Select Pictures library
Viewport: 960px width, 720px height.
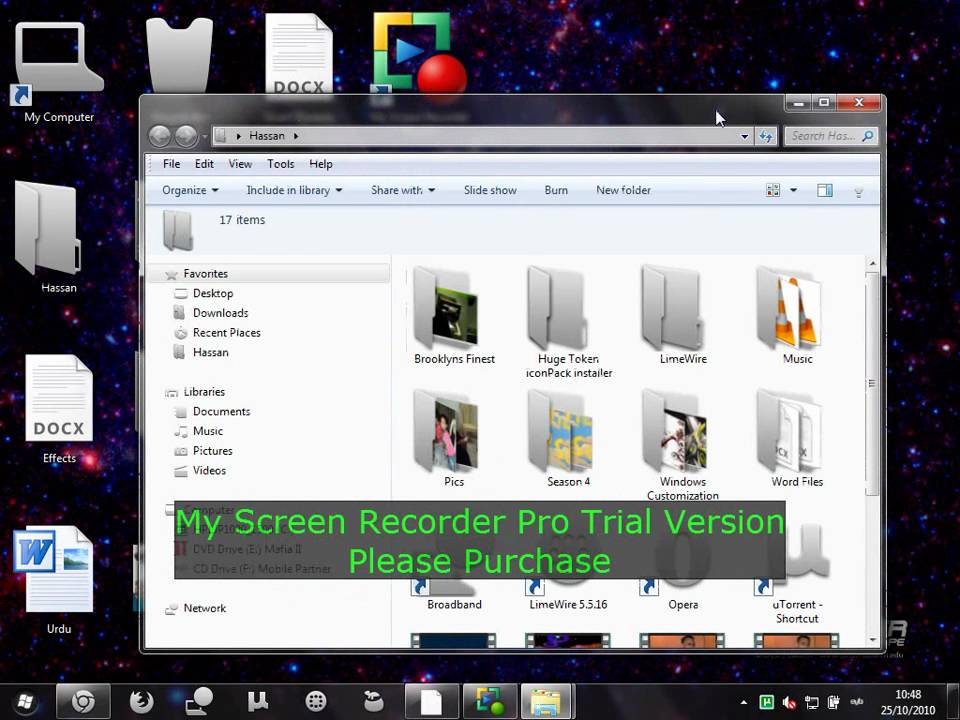click(212, 451)
